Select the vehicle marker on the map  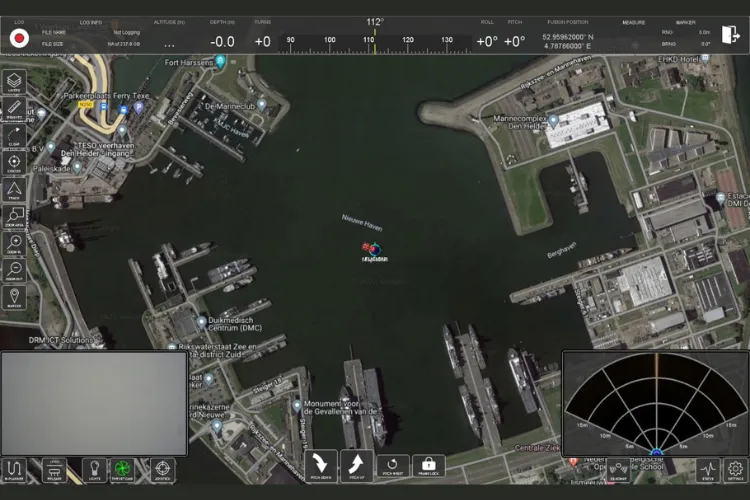click(373, 250)
